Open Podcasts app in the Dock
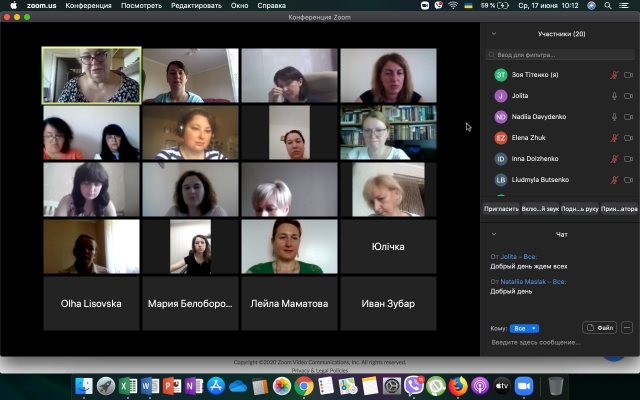This screenshot has height=400, width=640. (480, 386)
